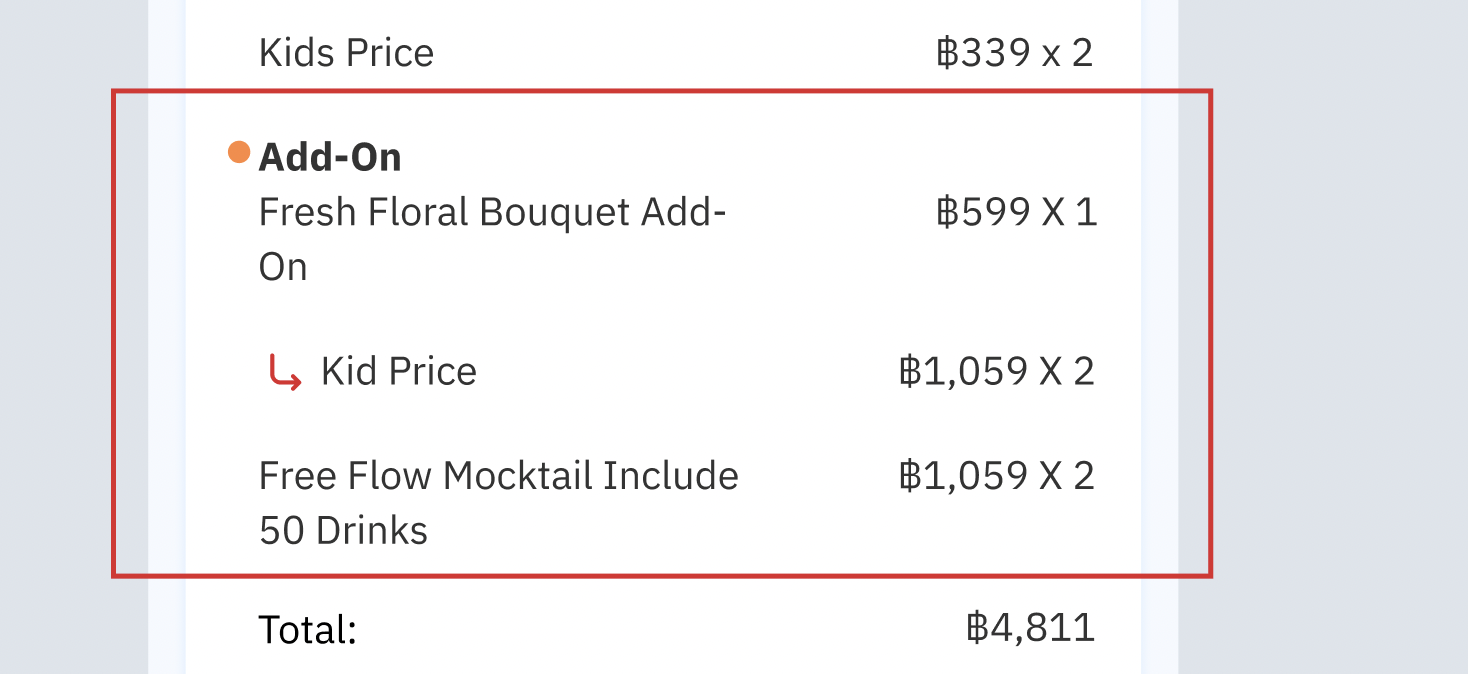Click the red sub-item arrow icon

(x=285, y=374)
